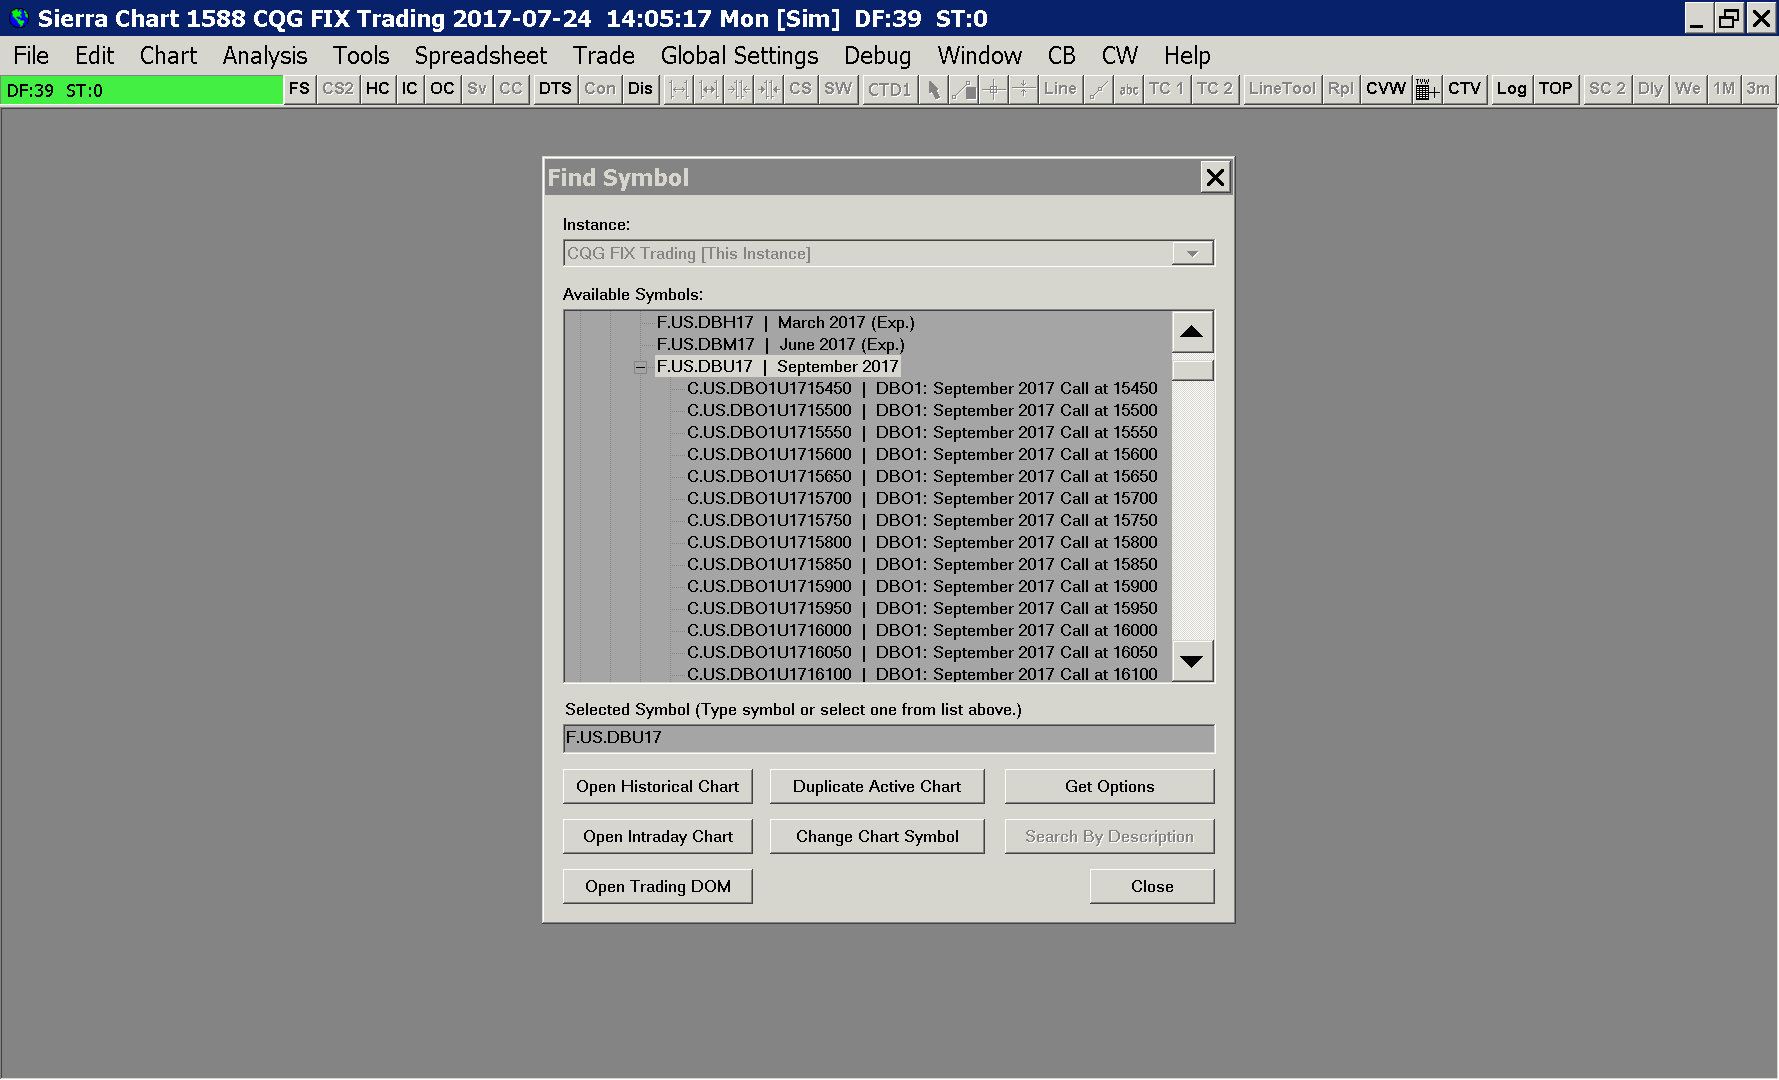Click the horizontal line marker icon next to Line
Image resolution: width=1779 pixels, height=1080 pixels.
pyautogui.click(x=1023, y=89)
